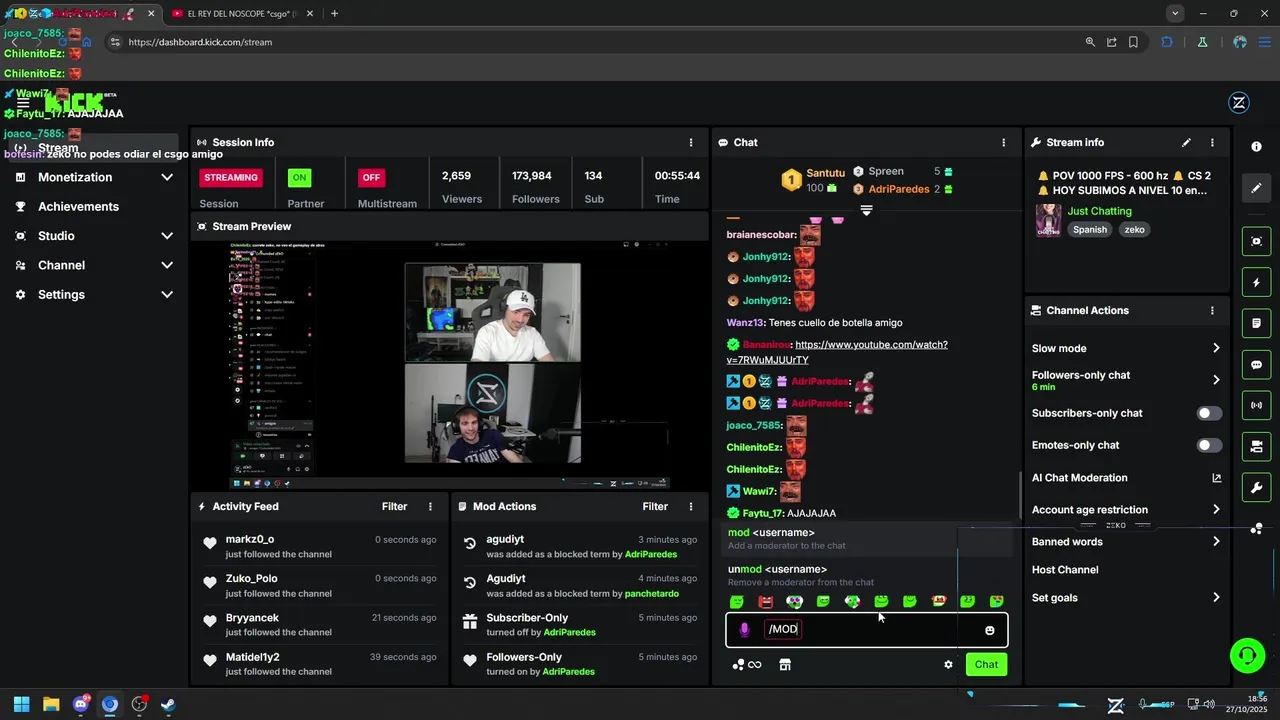Click the screen capture icon in right sidebar

click(1257, 241)
